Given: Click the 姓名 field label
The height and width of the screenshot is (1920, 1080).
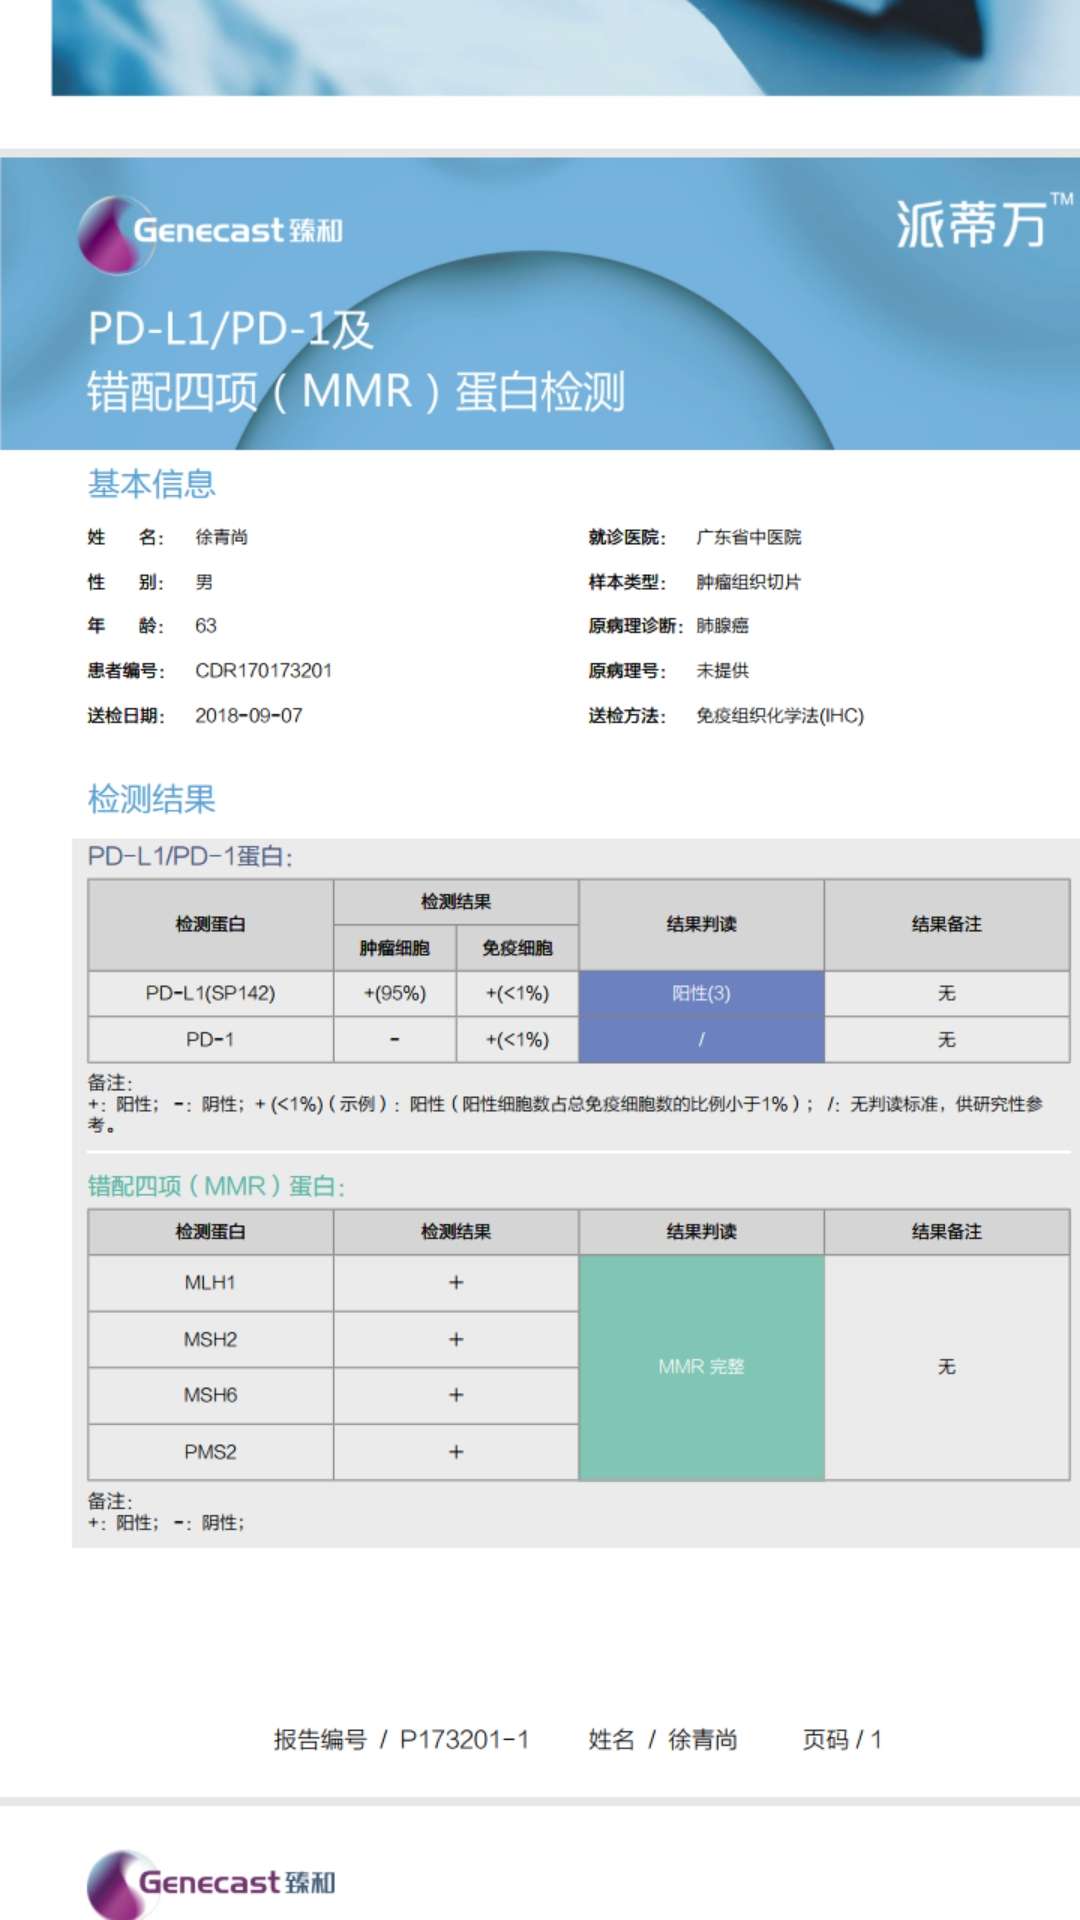Looking at the screenshot, I should 126,537.
